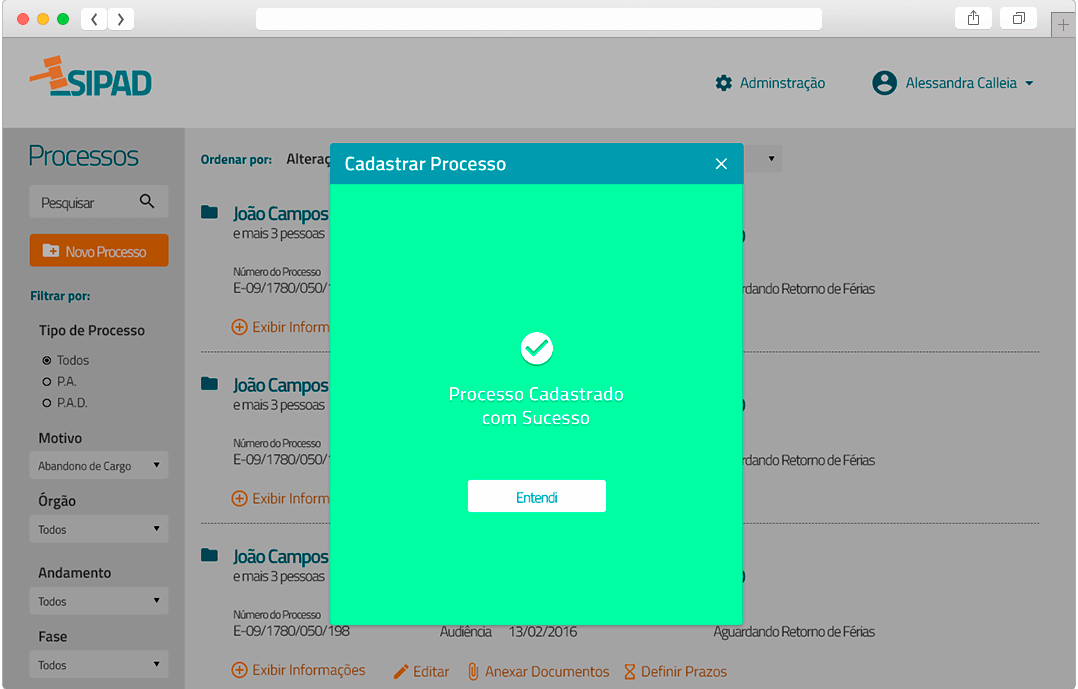This screenshot has width=1078, height=689.
Task: Click the Entendi button
Action: [x=537, y=497]
